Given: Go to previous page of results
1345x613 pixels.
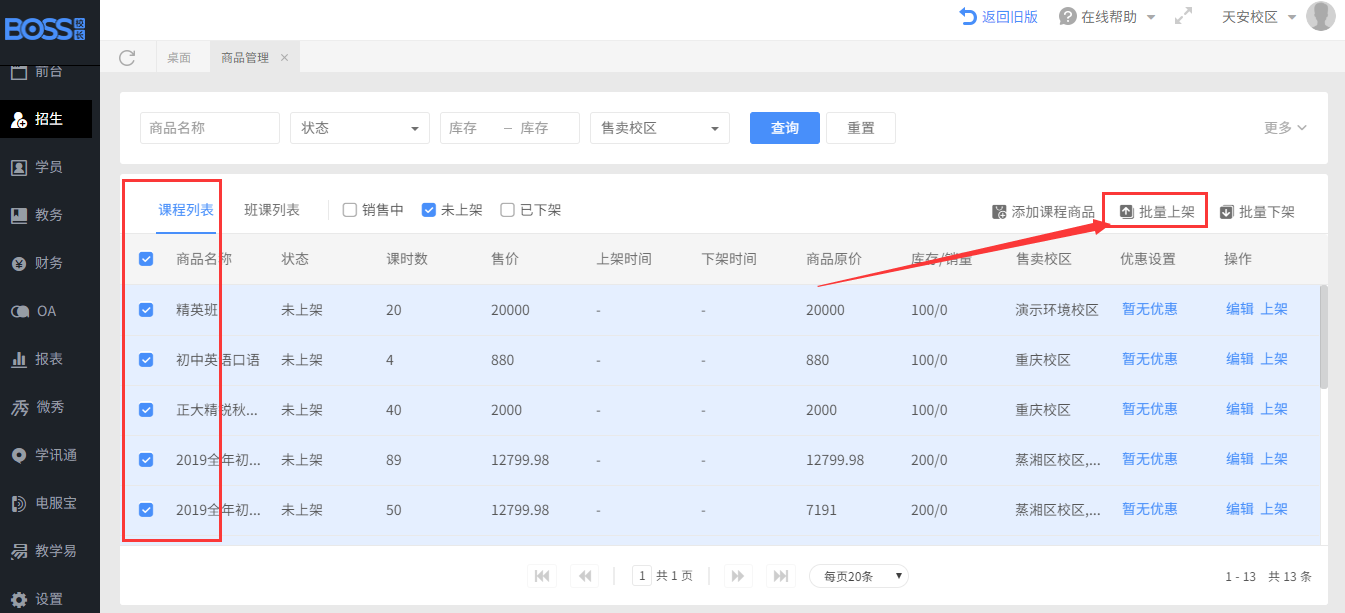Looking at the screenshot, I should [x=585, y=576].
